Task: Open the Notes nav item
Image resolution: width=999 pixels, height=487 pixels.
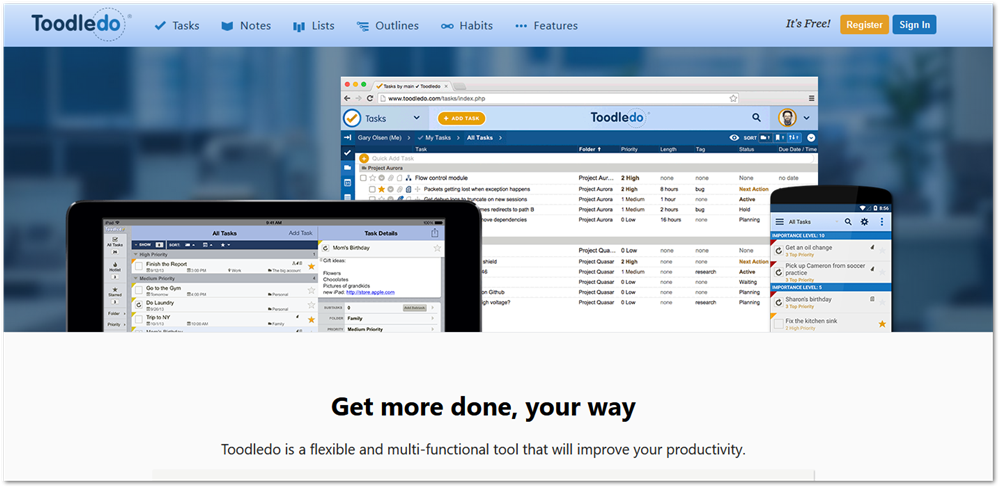Action: [246, 26]
